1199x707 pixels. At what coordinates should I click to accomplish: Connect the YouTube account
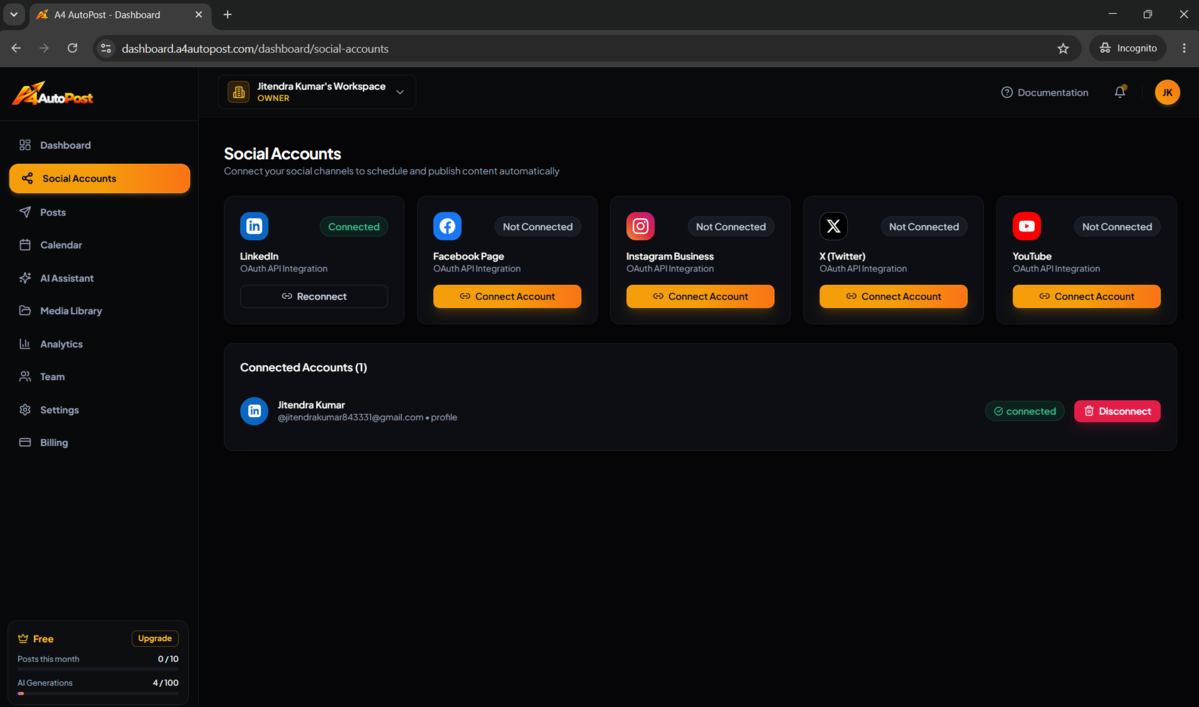1086,297
